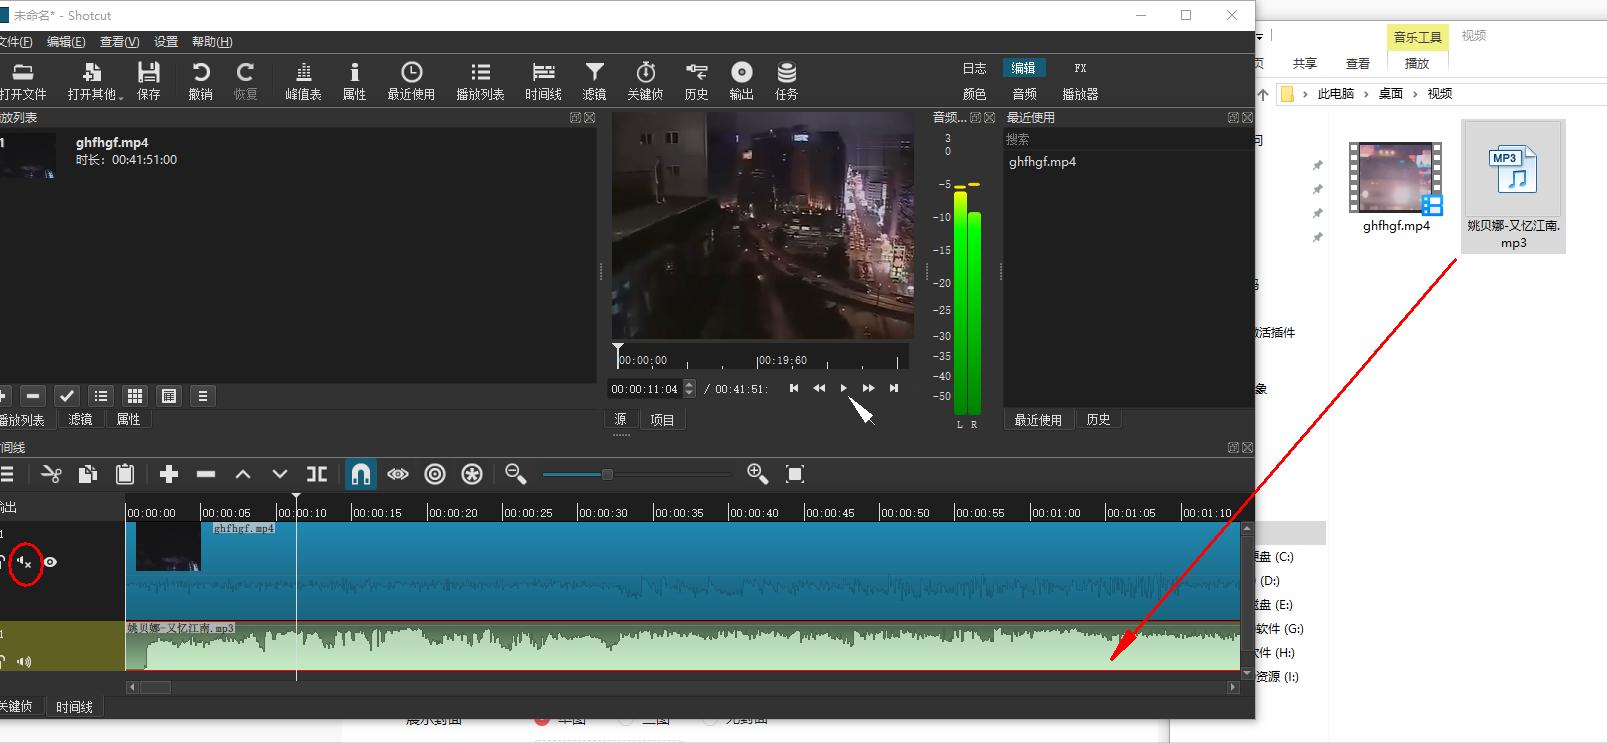1607x743 pixels.
Task: Open the Settings (设置) menu
Action: [166, 42]
